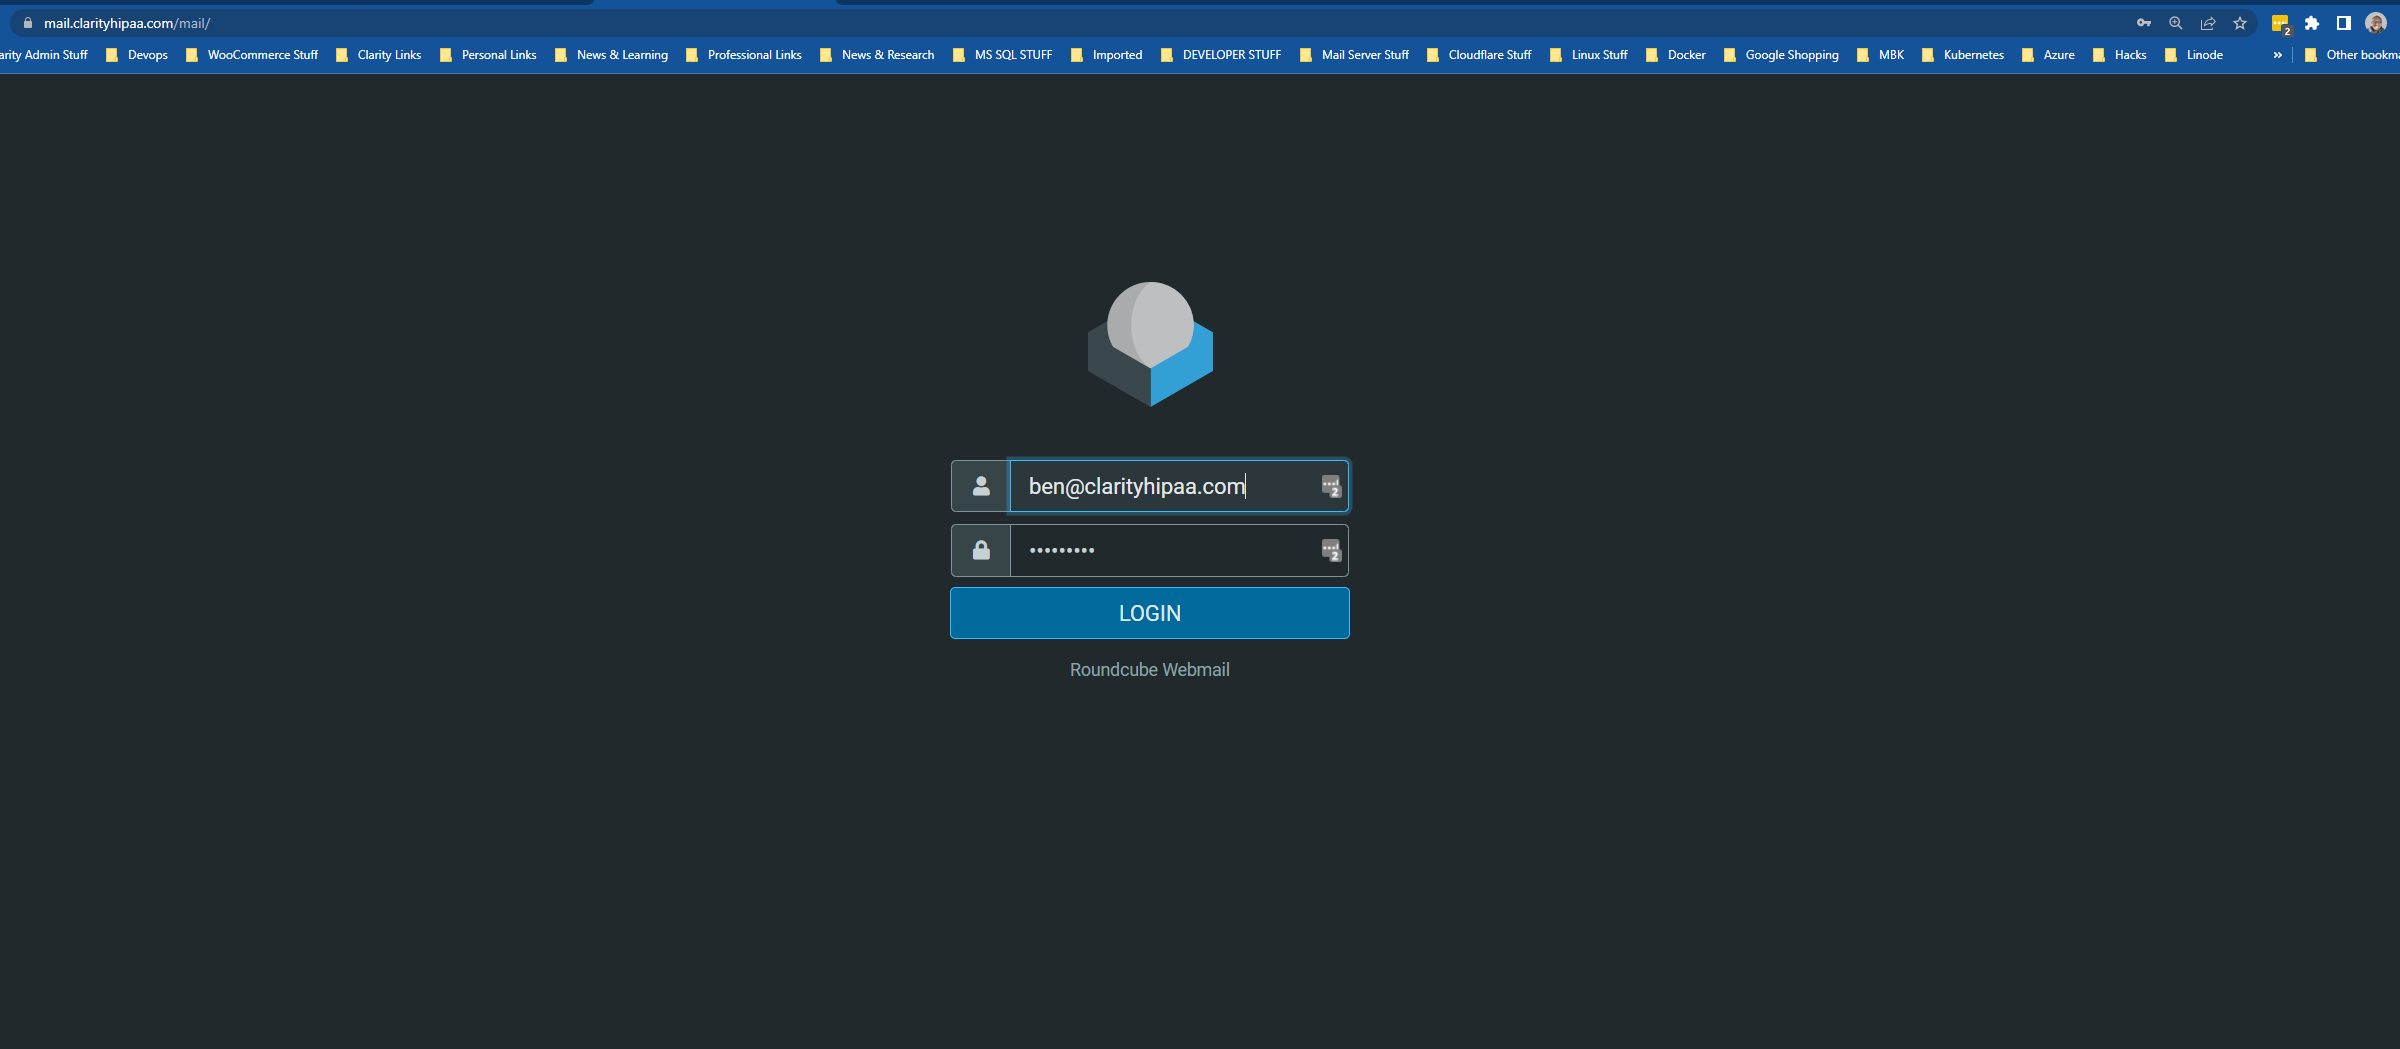This screenshot has width=2400, height=1049.
Task: Open the Kubernetes bookmark folder
Action: [x=1963, y=55]
